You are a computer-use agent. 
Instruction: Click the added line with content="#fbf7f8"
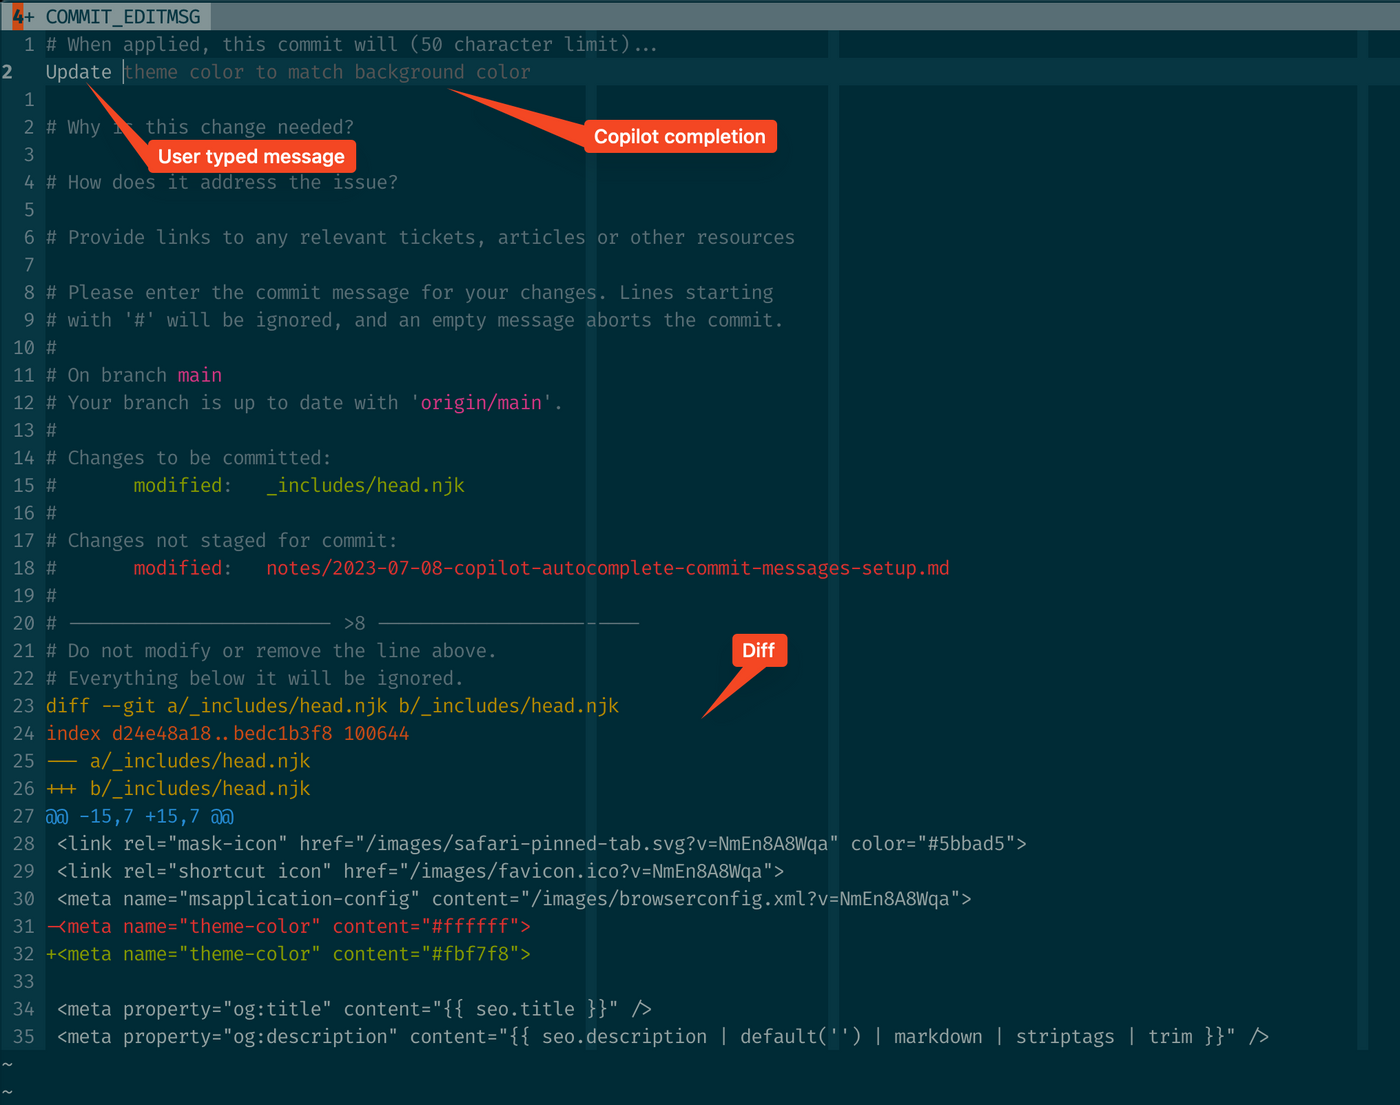coord(289,954)
